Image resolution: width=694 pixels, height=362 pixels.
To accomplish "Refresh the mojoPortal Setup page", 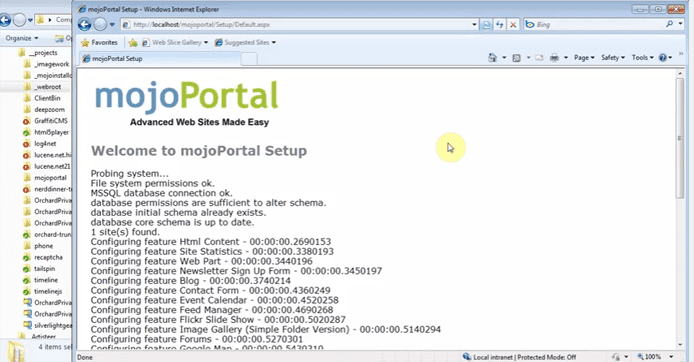I will click(x=500, y=25).
